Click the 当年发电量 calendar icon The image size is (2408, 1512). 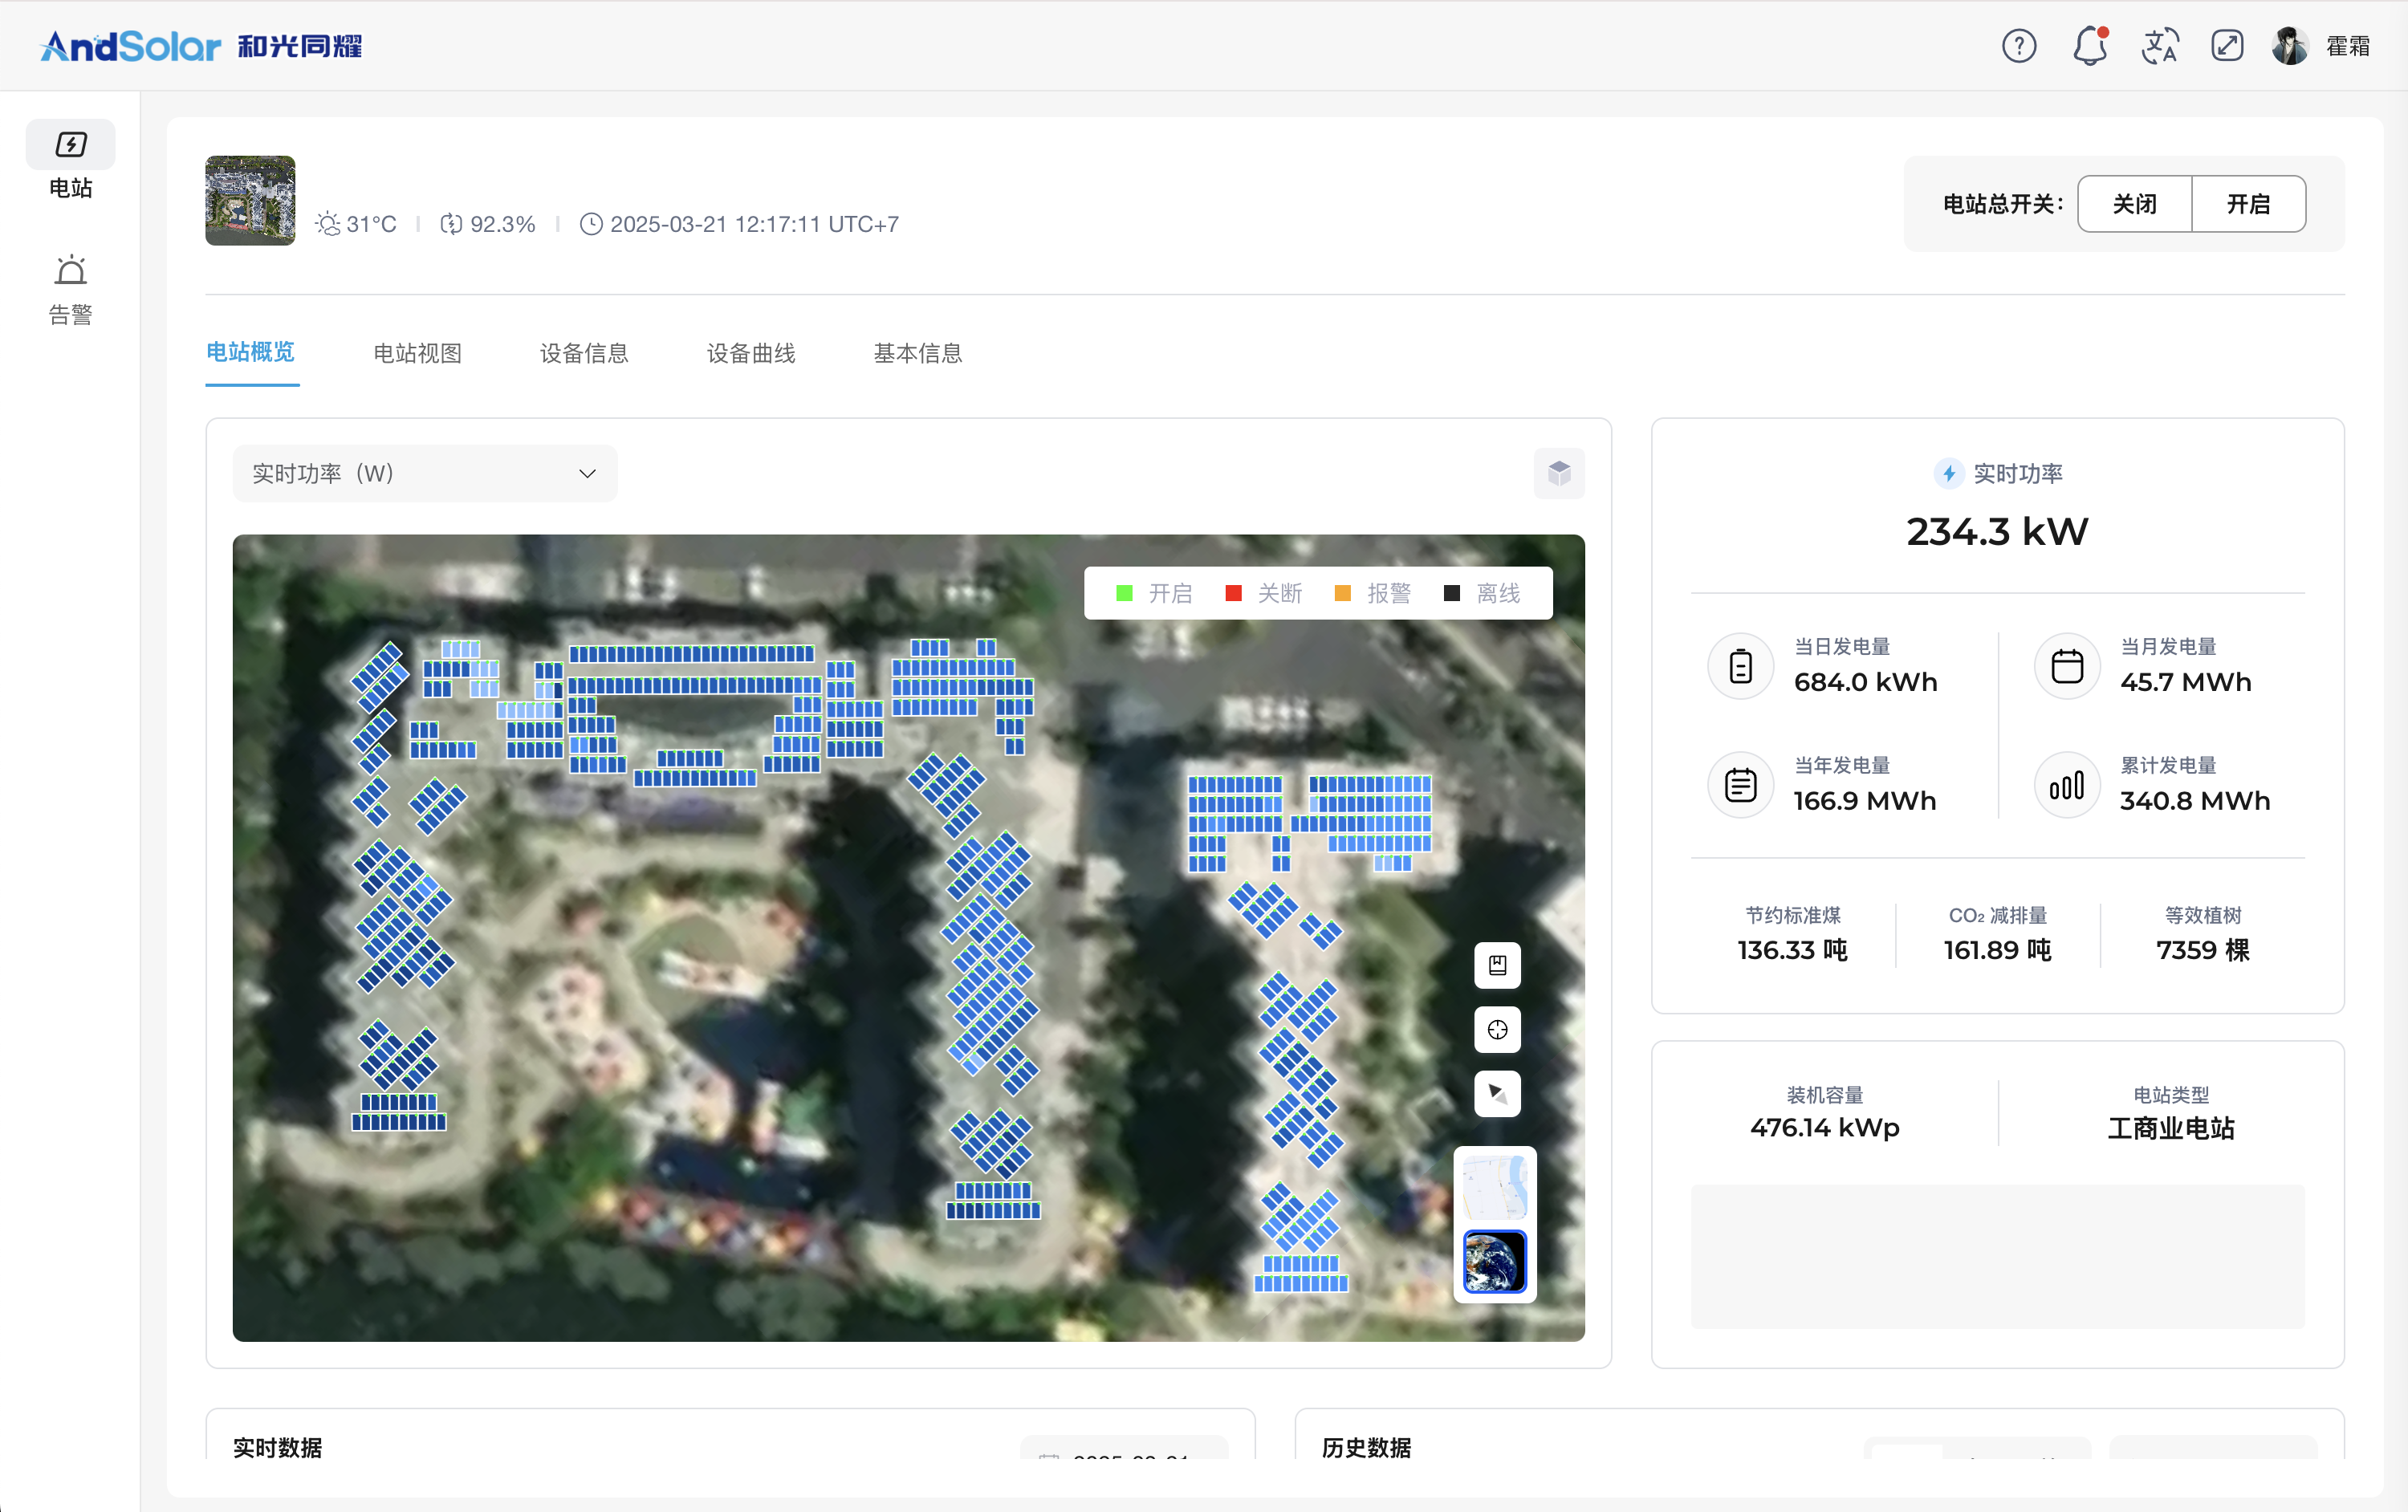pyautogui.click(x=1741, y=785)
